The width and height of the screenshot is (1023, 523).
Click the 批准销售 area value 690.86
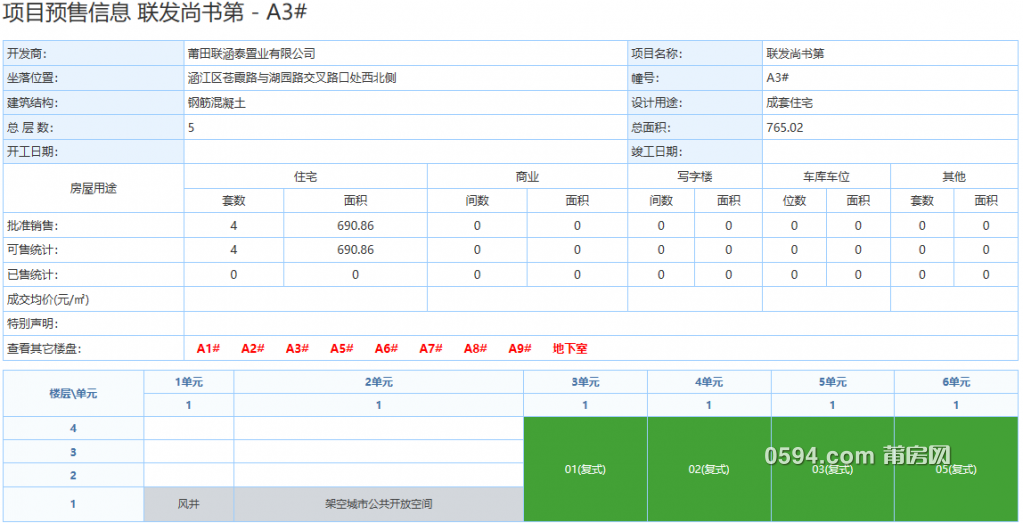355,226
